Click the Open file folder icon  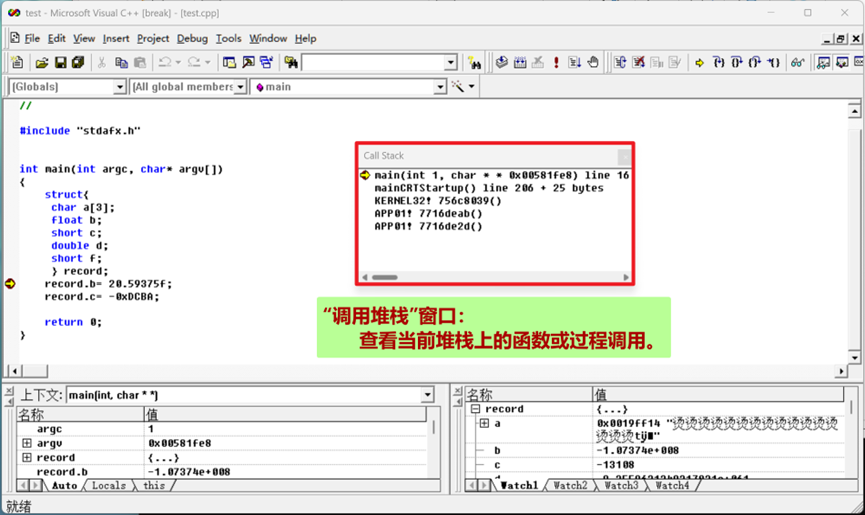click(41, 62)
